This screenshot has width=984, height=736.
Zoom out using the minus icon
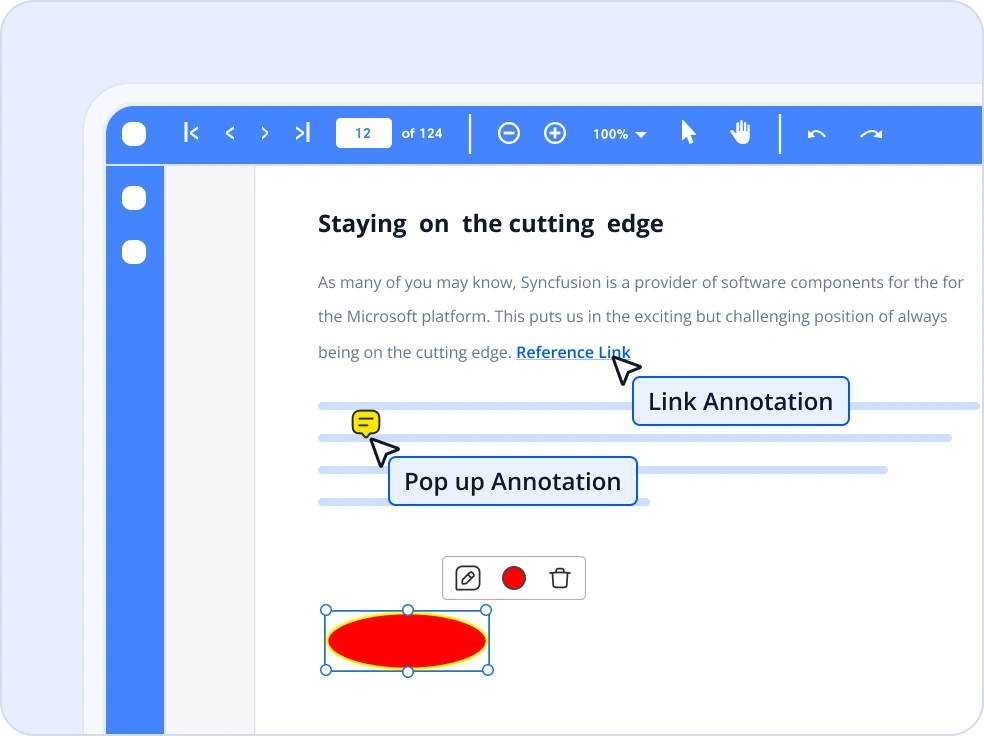509,133
